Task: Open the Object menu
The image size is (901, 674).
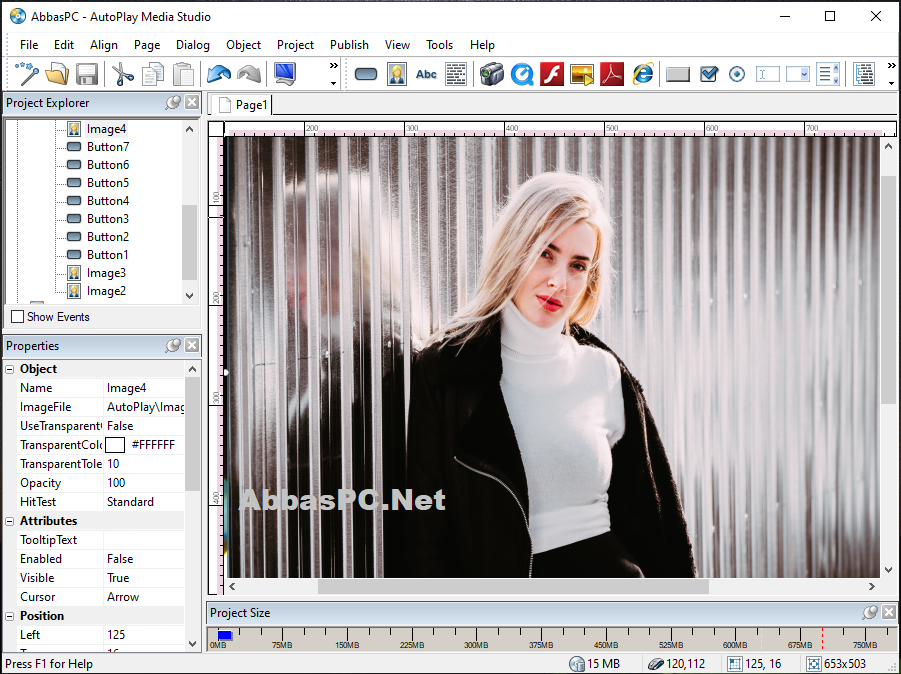Action: 243,45
